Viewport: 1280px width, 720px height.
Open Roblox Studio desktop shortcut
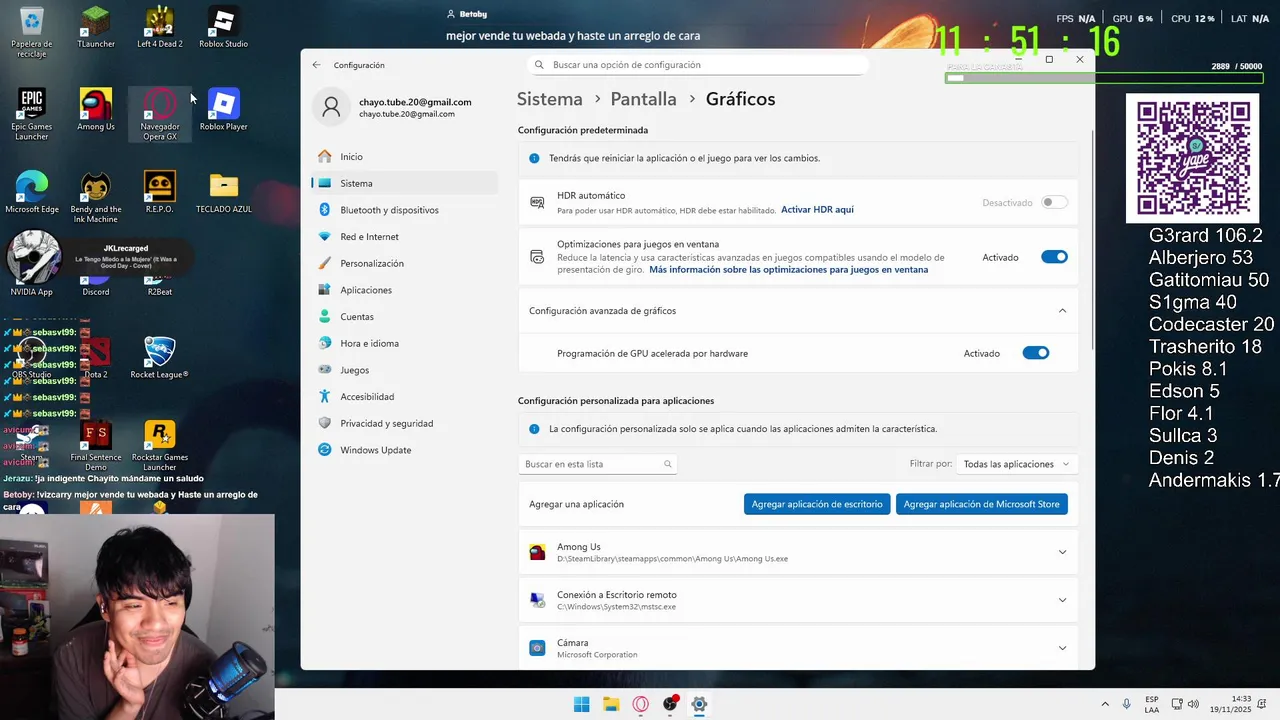pos(224,27)
